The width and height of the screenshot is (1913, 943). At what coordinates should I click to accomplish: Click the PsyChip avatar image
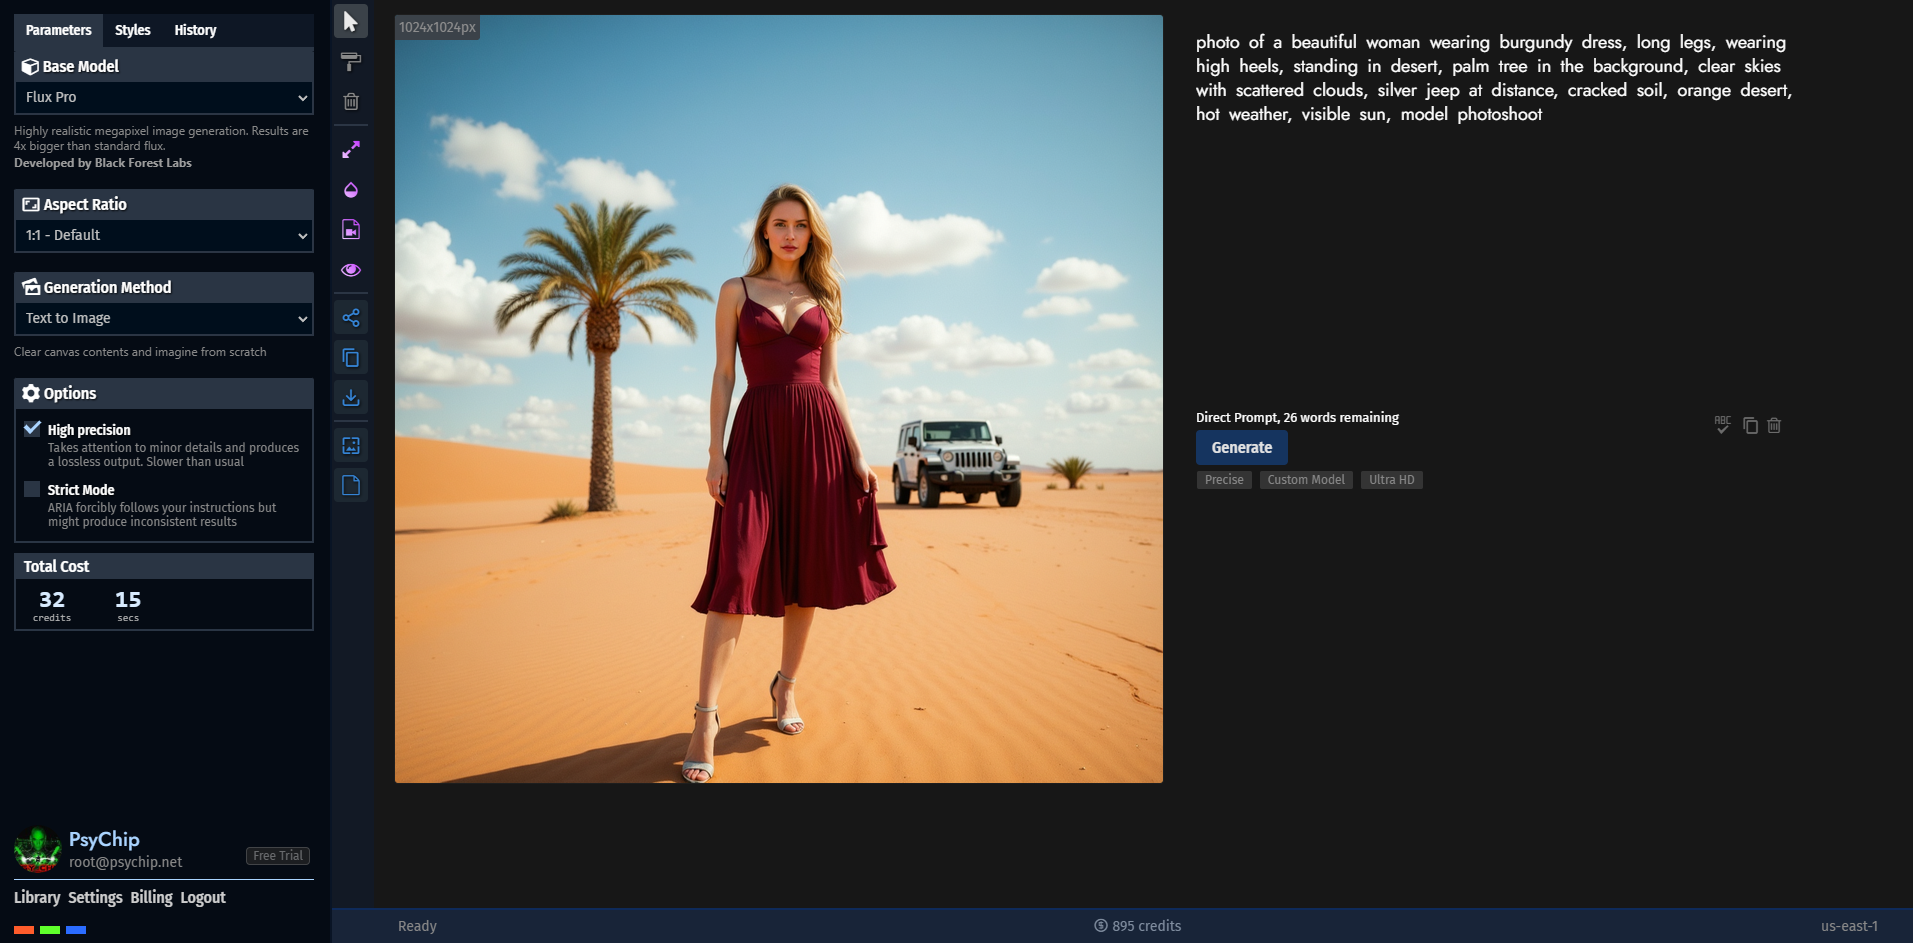coord(38,850)
